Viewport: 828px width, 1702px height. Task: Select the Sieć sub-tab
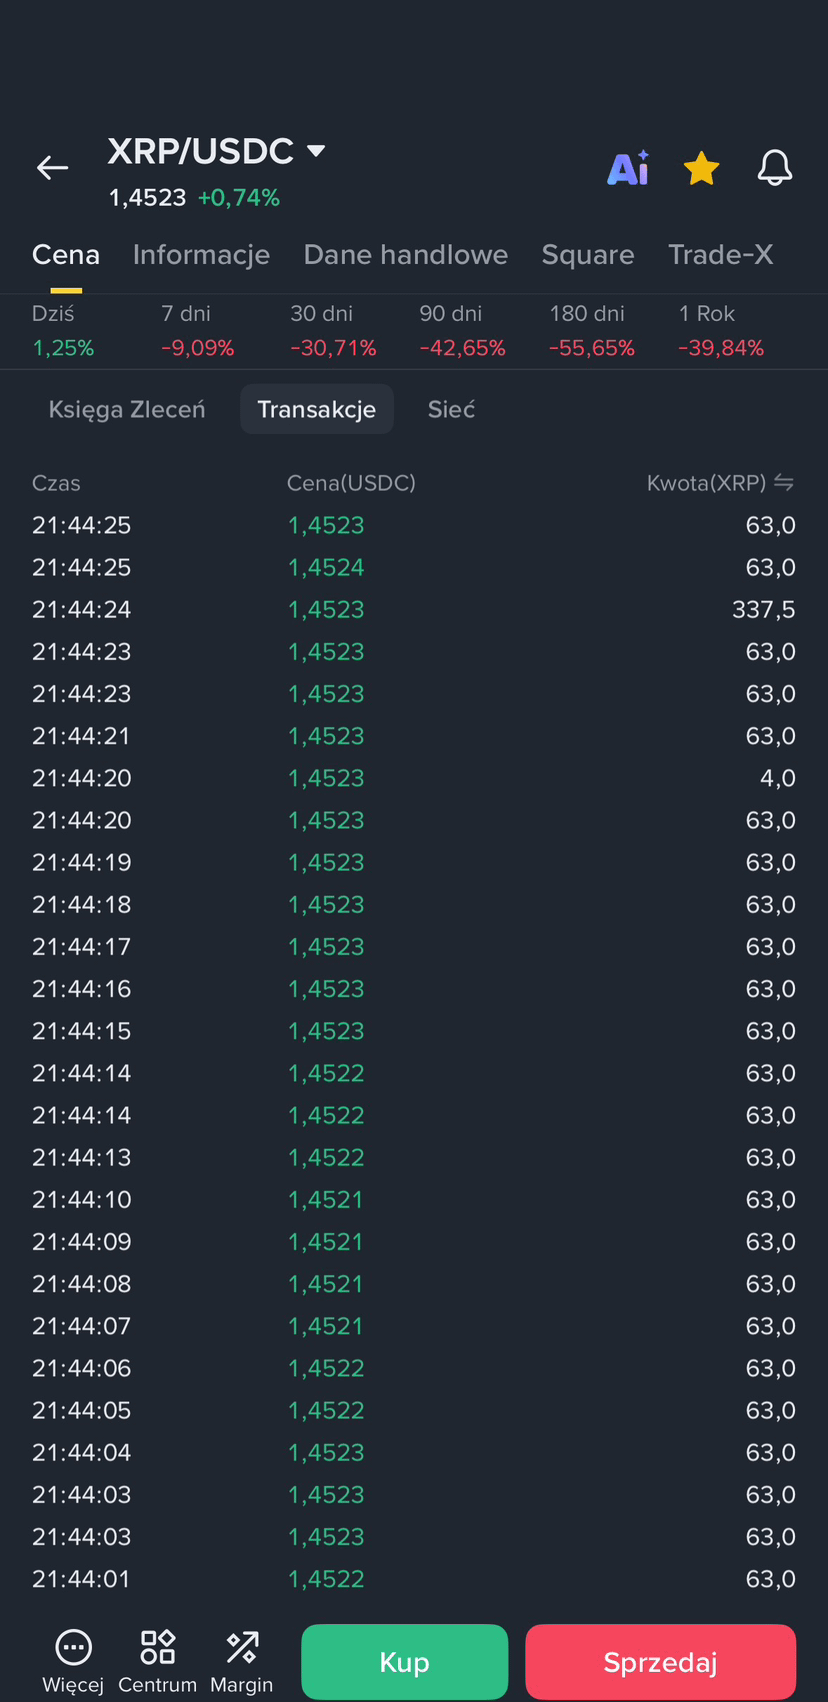pos(451,409)
